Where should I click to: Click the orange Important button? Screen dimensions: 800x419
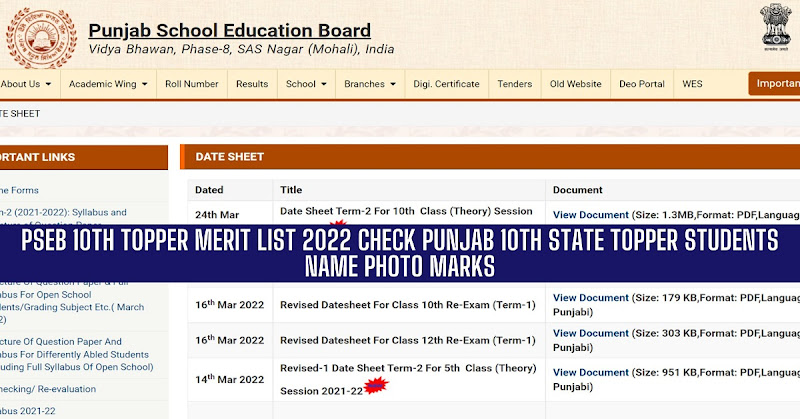[774, 84]
